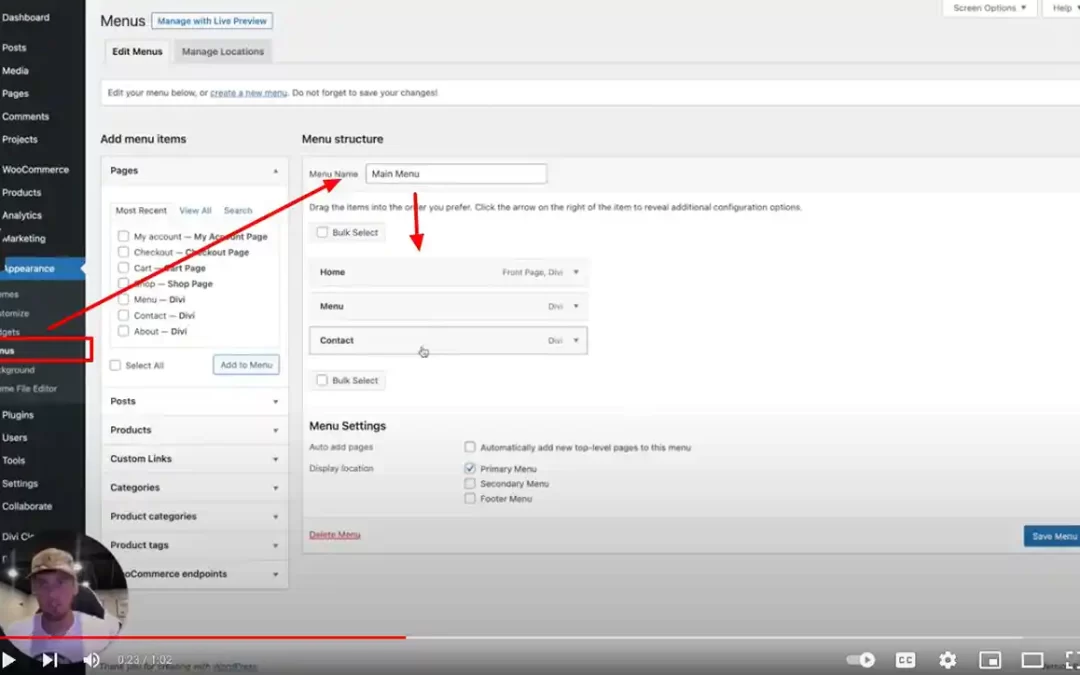Screen dimensions: 1080x675
Task: Uncheck Primary Menu location
Action: 470,468
